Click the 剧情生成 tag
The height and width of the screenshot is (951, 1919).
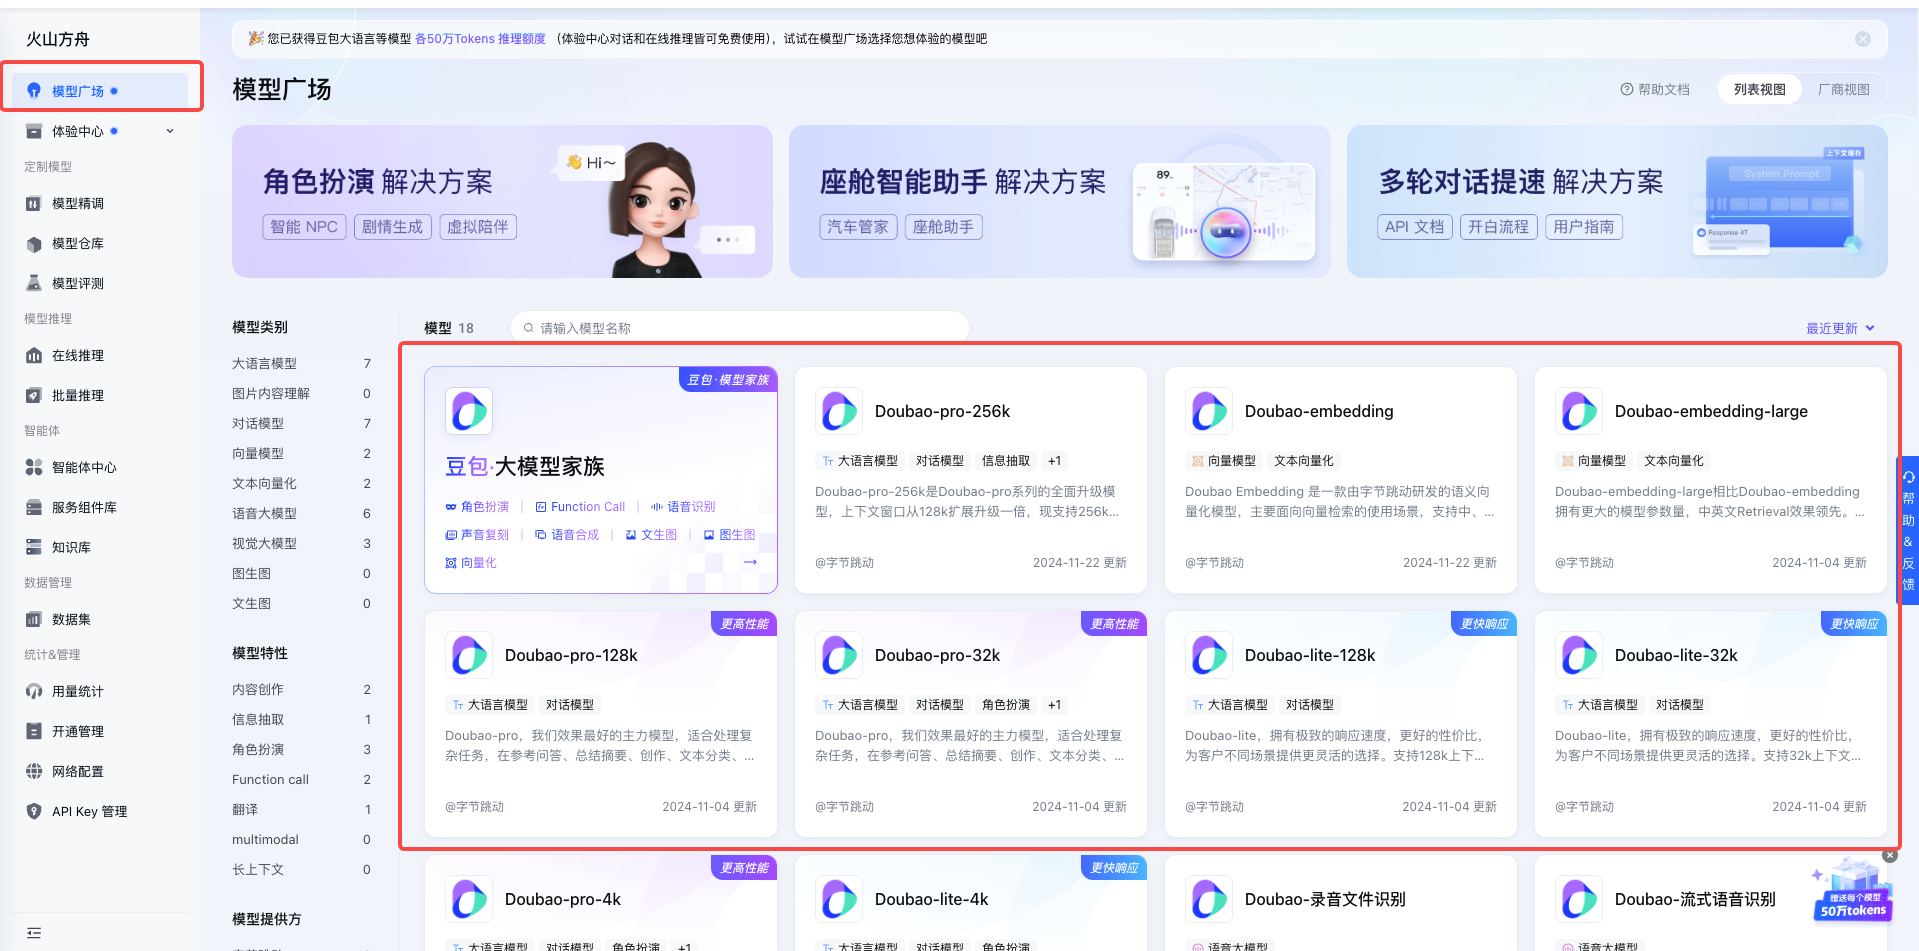392,227
